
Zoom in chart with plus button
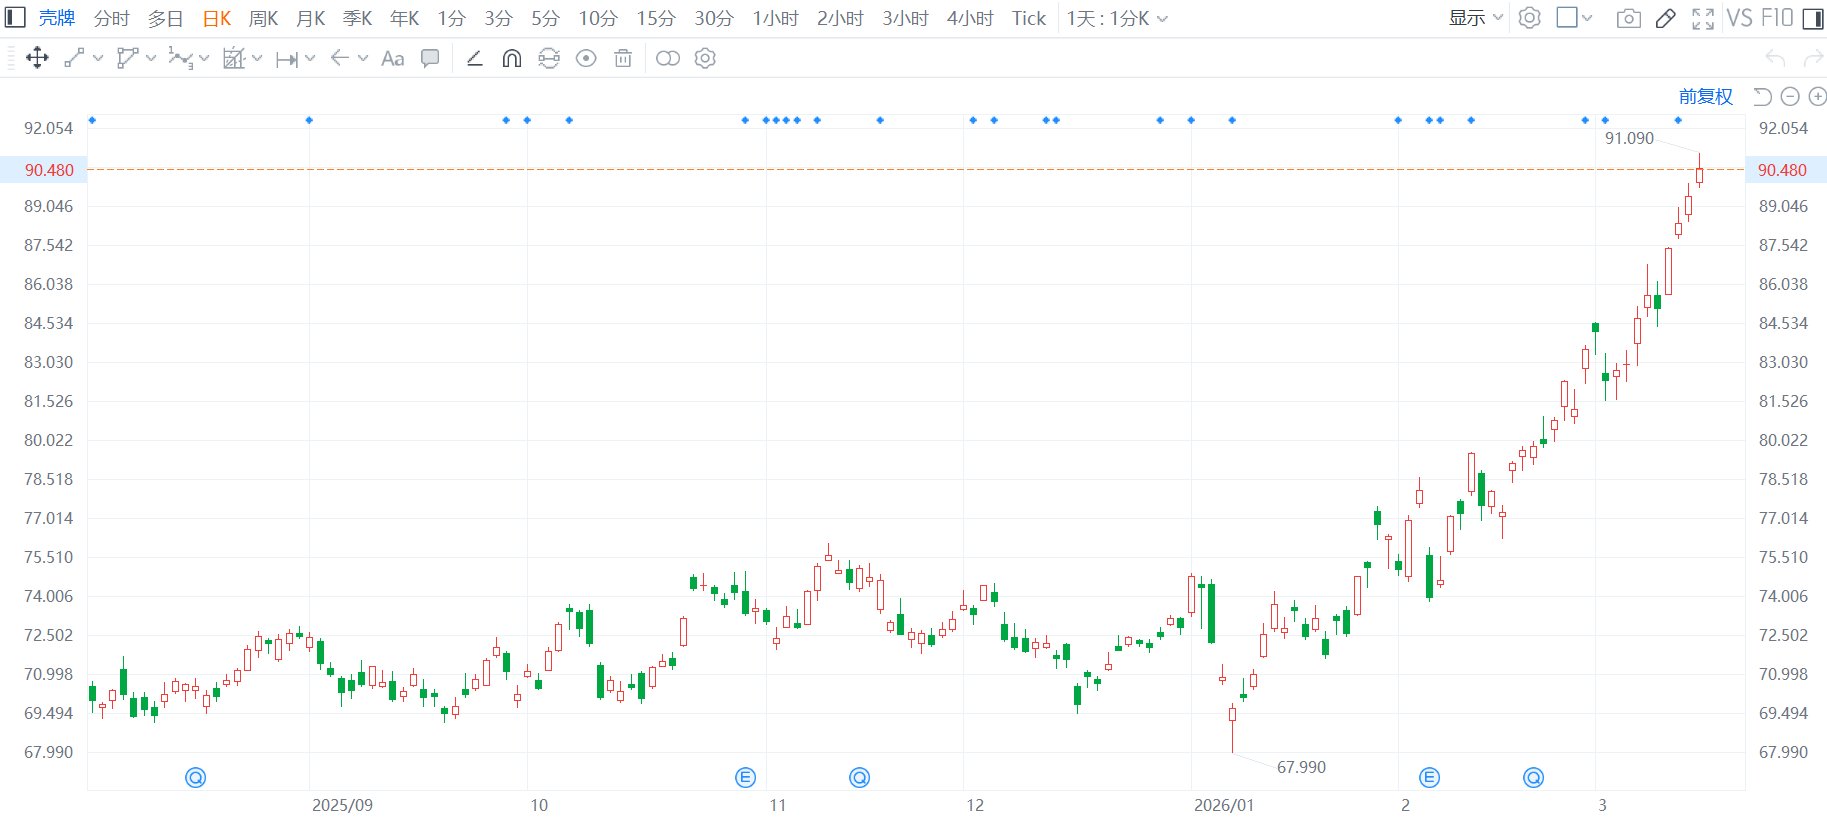(x=1817, y=96)
